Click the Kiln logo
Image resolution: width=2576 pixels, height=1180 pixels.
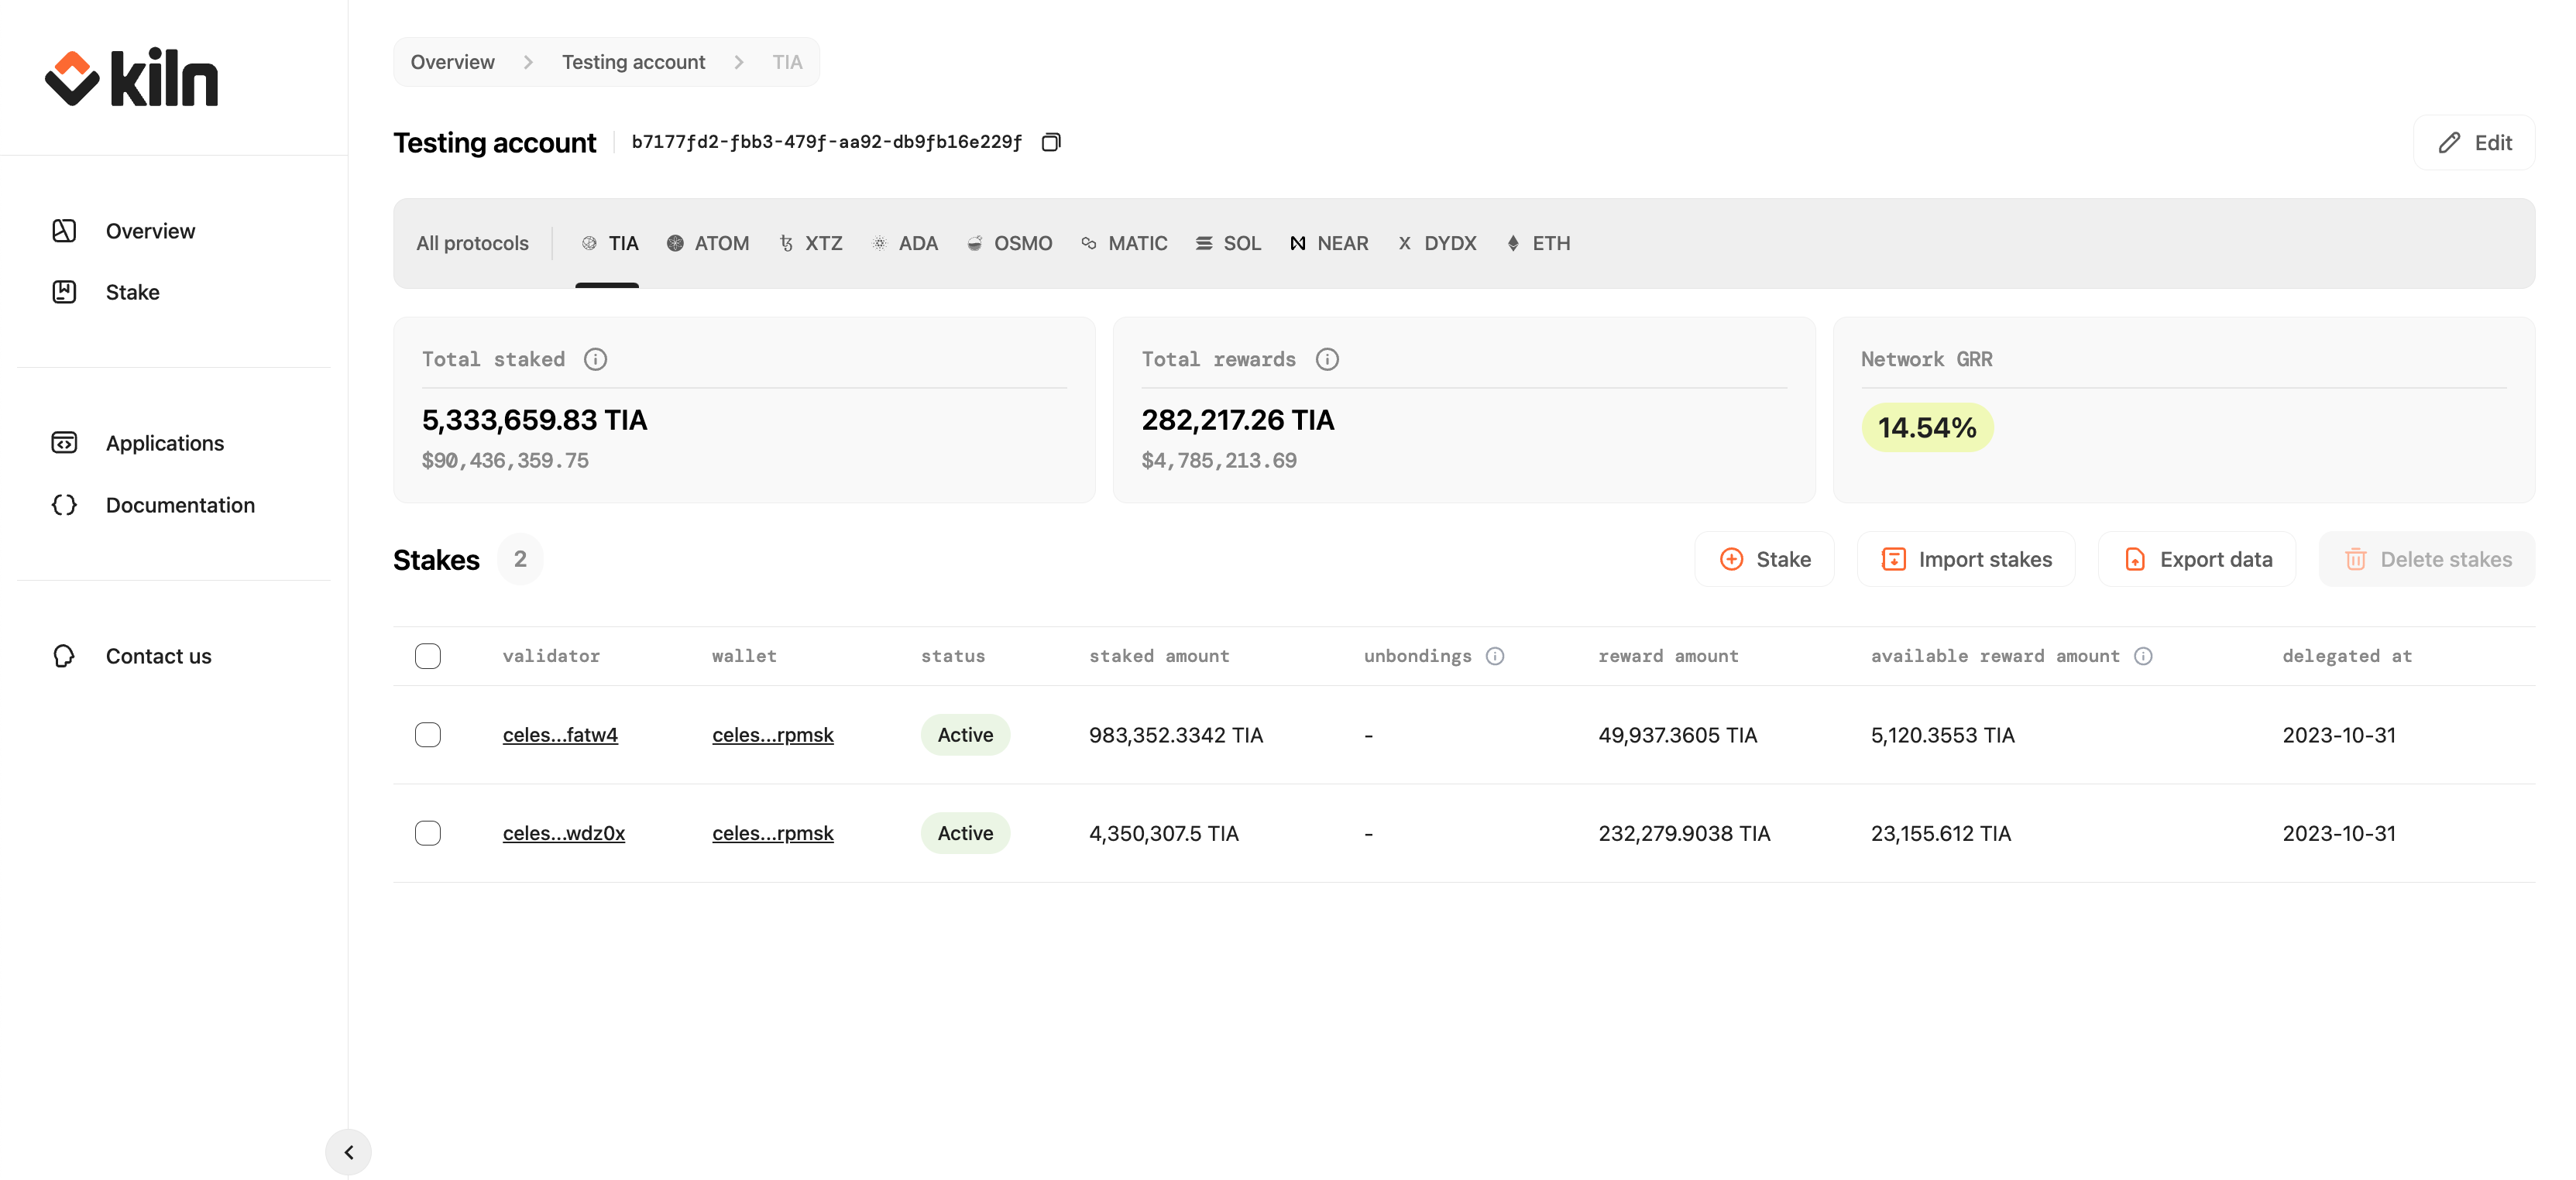(131, 78)
